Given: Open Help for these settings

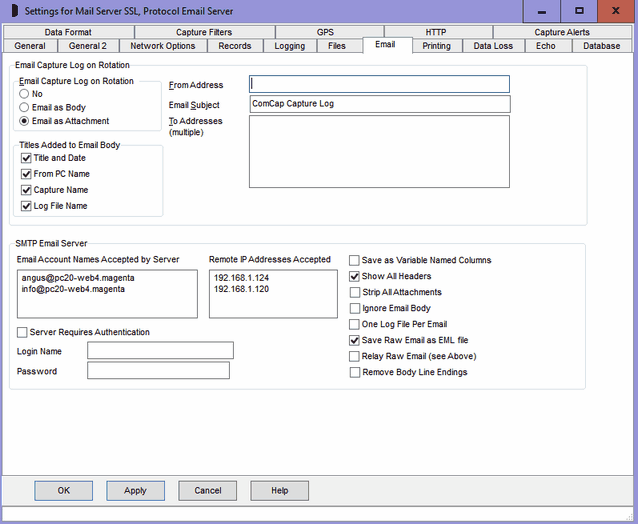Looking at the screenshot, I should pyautogui.click(x=280, y=491).
